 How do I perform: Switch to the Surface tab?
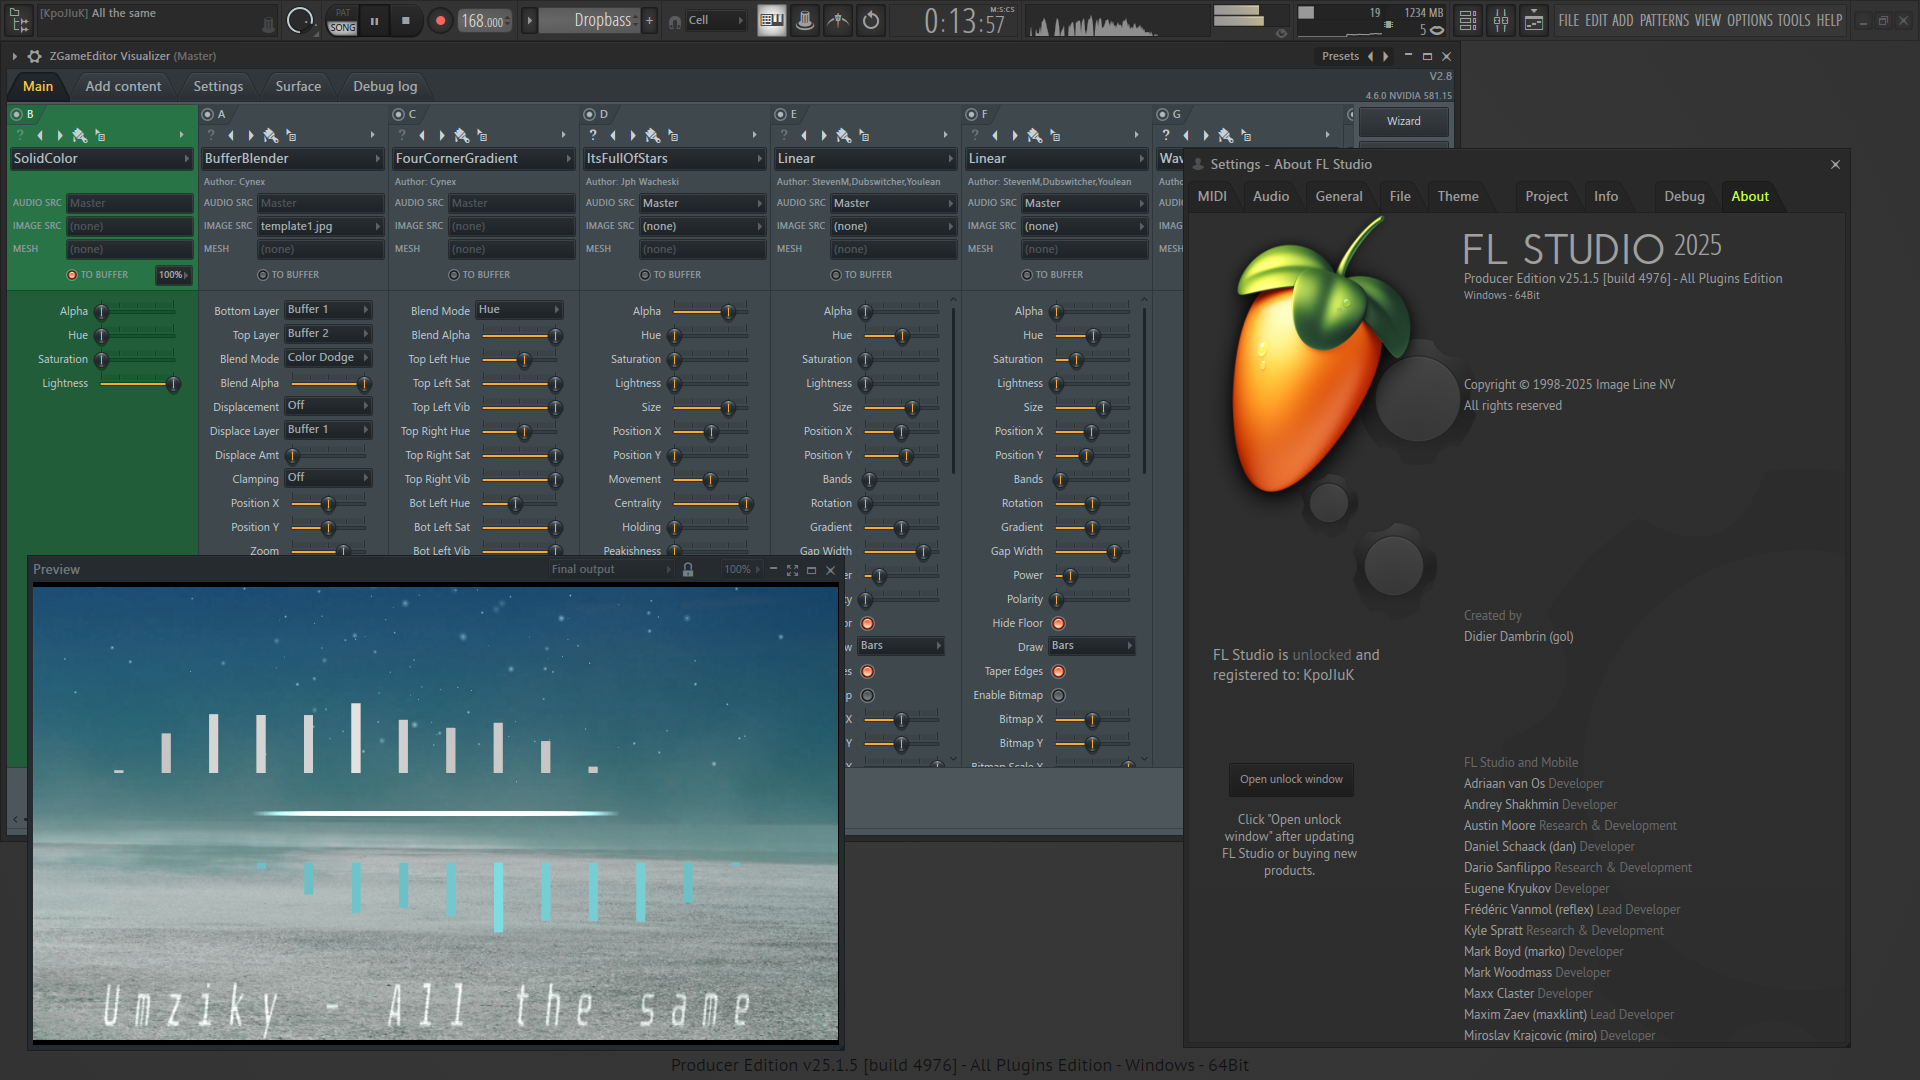coord(298,86)
